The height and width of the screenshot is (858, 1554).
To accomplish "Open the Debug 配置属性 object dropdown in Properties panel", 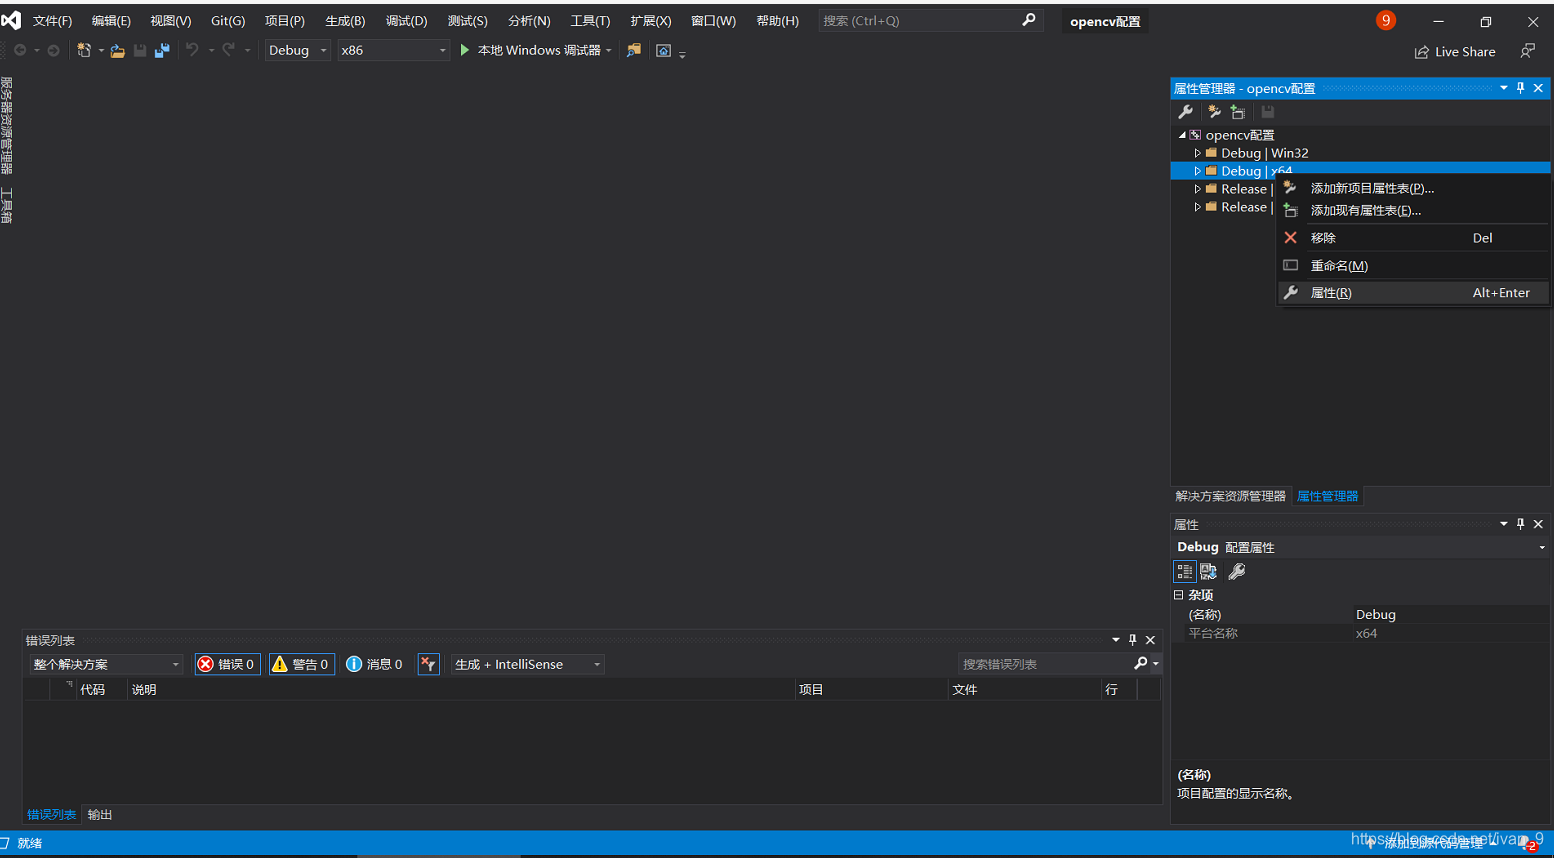I will (1541, 547).
